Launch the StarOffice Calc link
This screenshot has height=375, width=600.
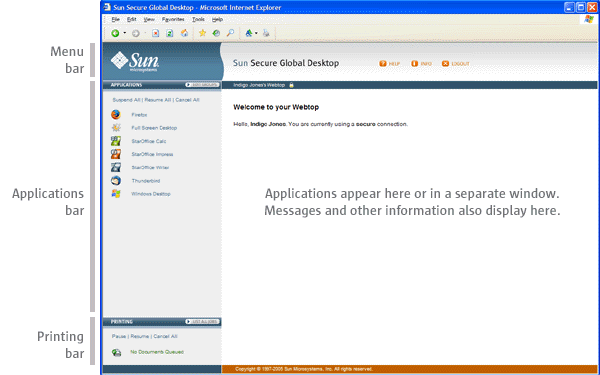pos(149,141)
